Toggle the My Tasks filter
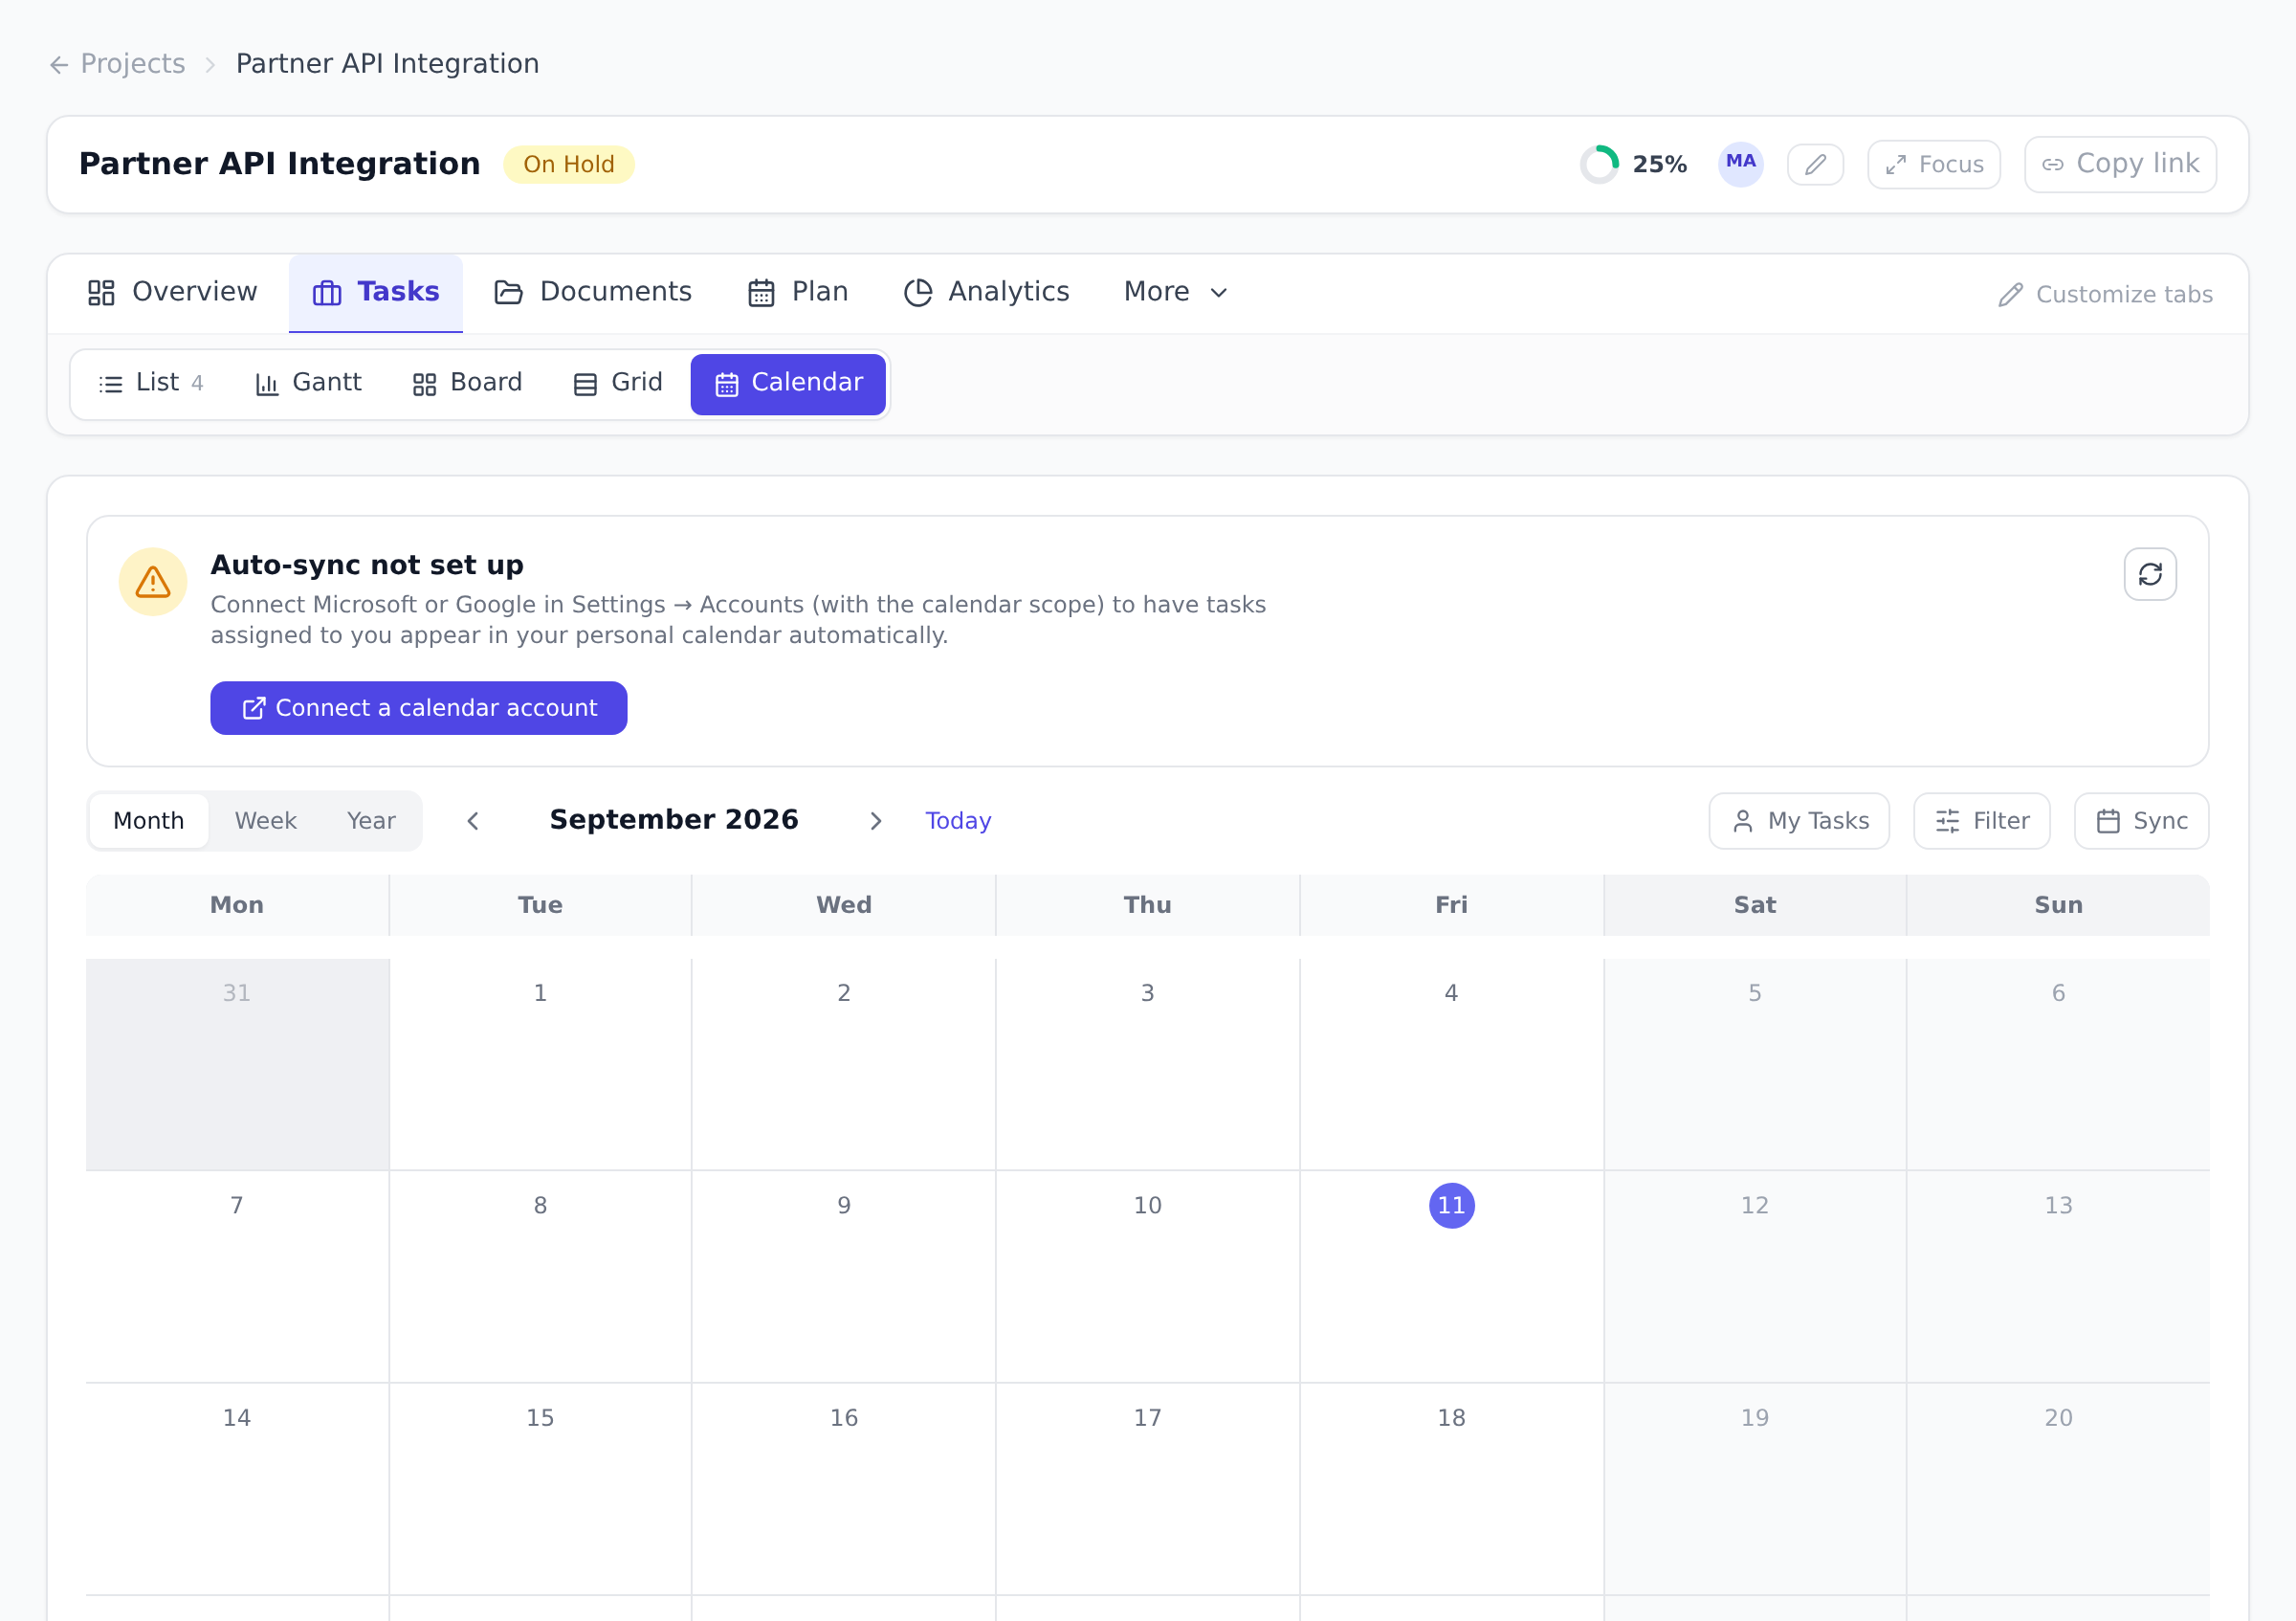This screenshot has width=2296, height=1621. [x=1799, y=821]
